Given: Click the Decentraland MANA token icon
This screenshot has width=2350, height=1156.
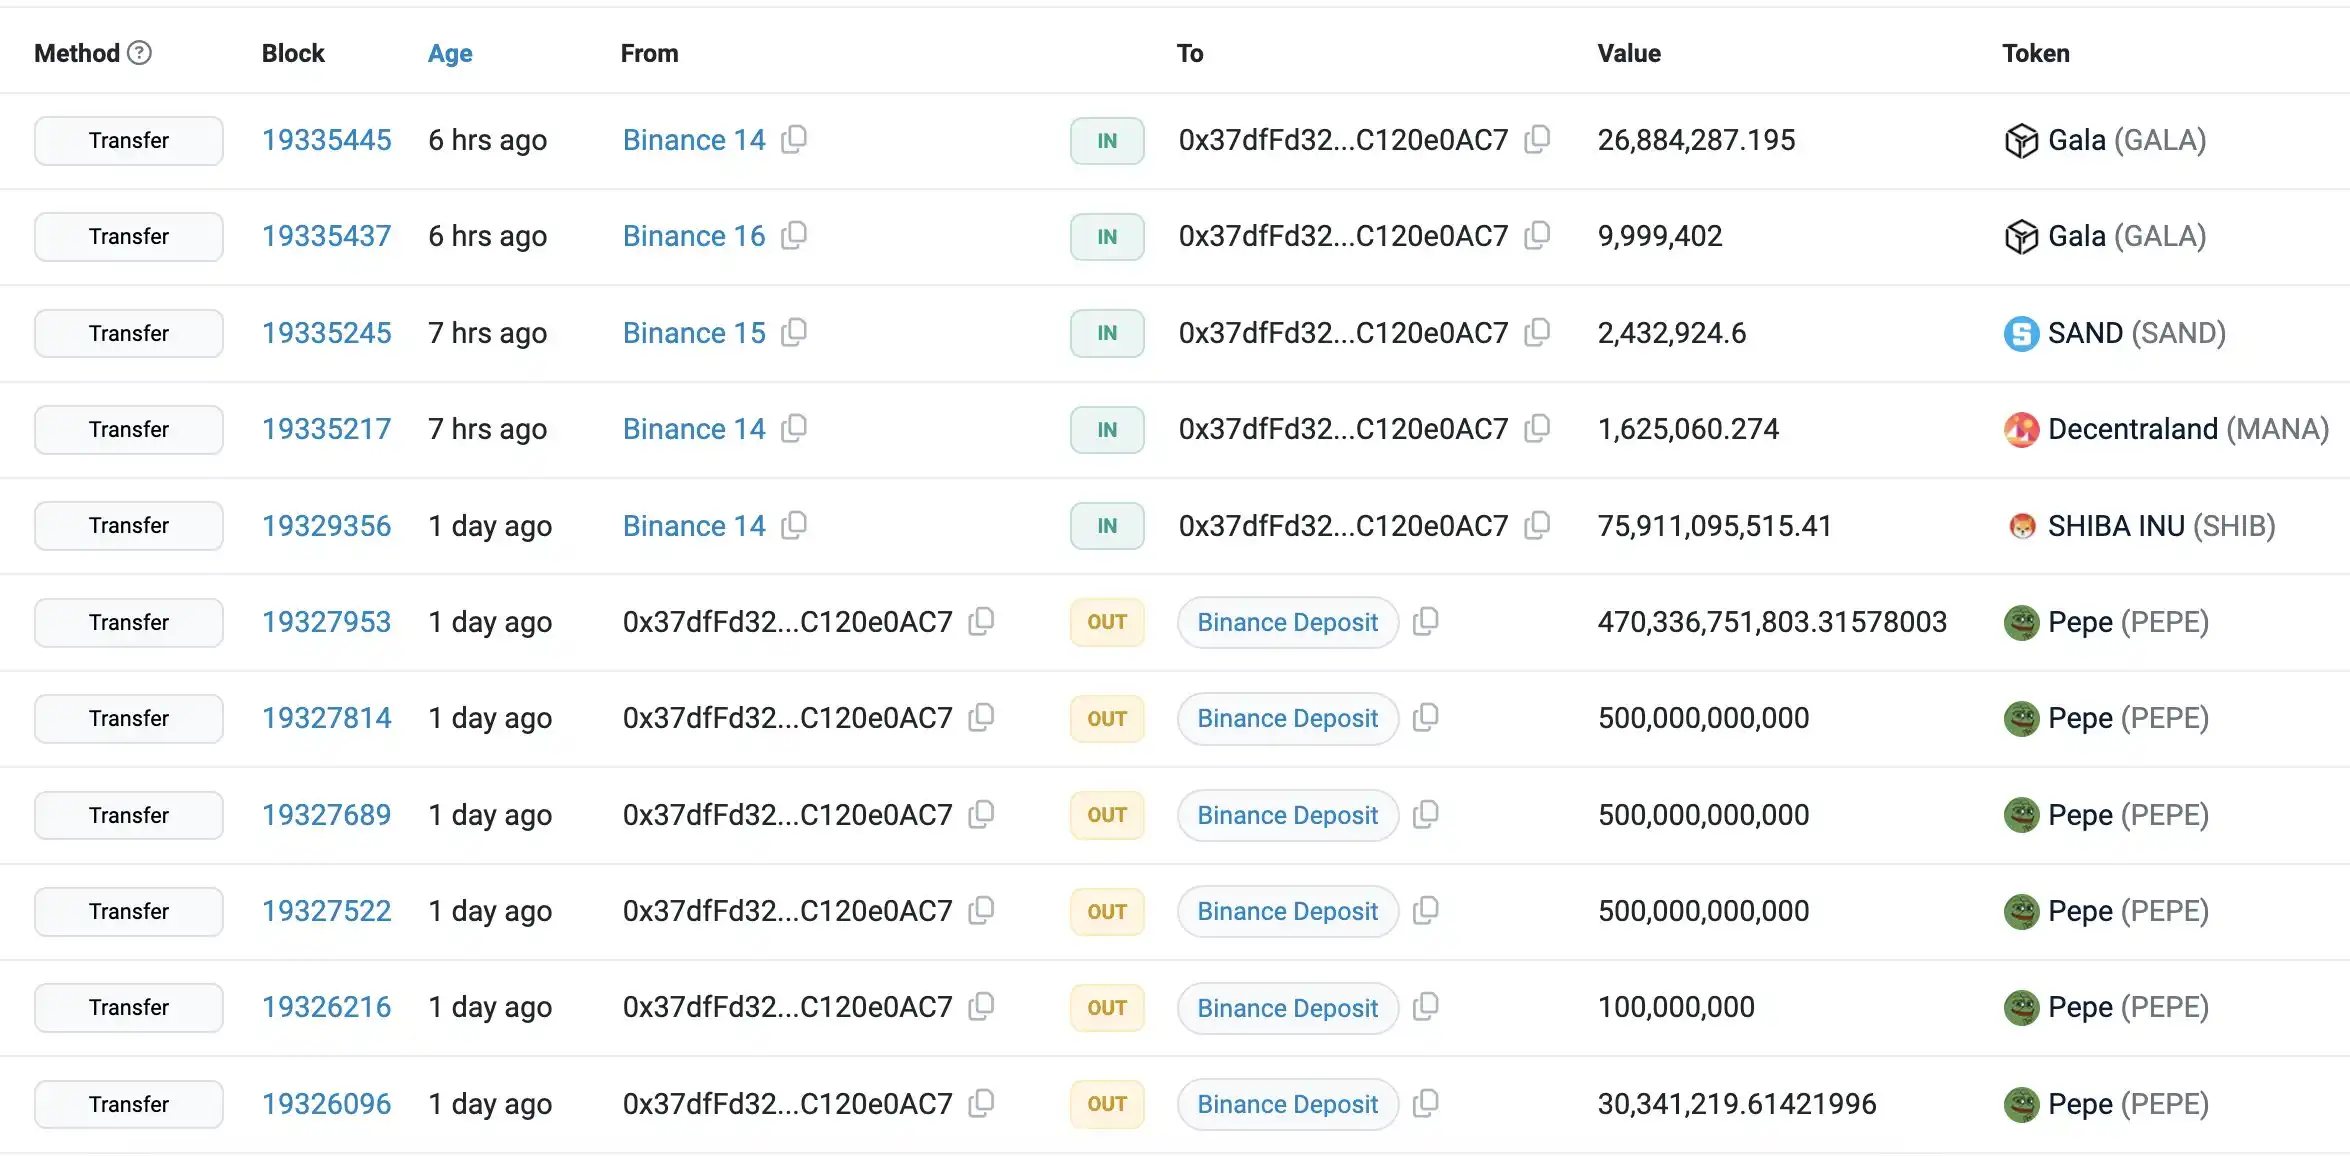Looking at the screenshot, I should (2021, 429).
